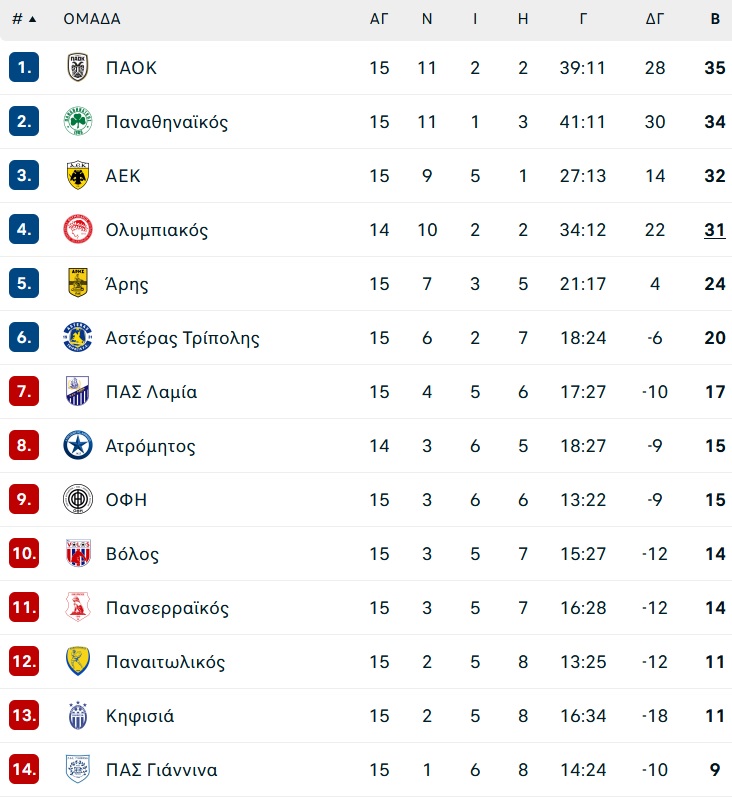Open the Πανσερραϊκός team name link
Screen dimensions: 732x797
click(167, 608)
